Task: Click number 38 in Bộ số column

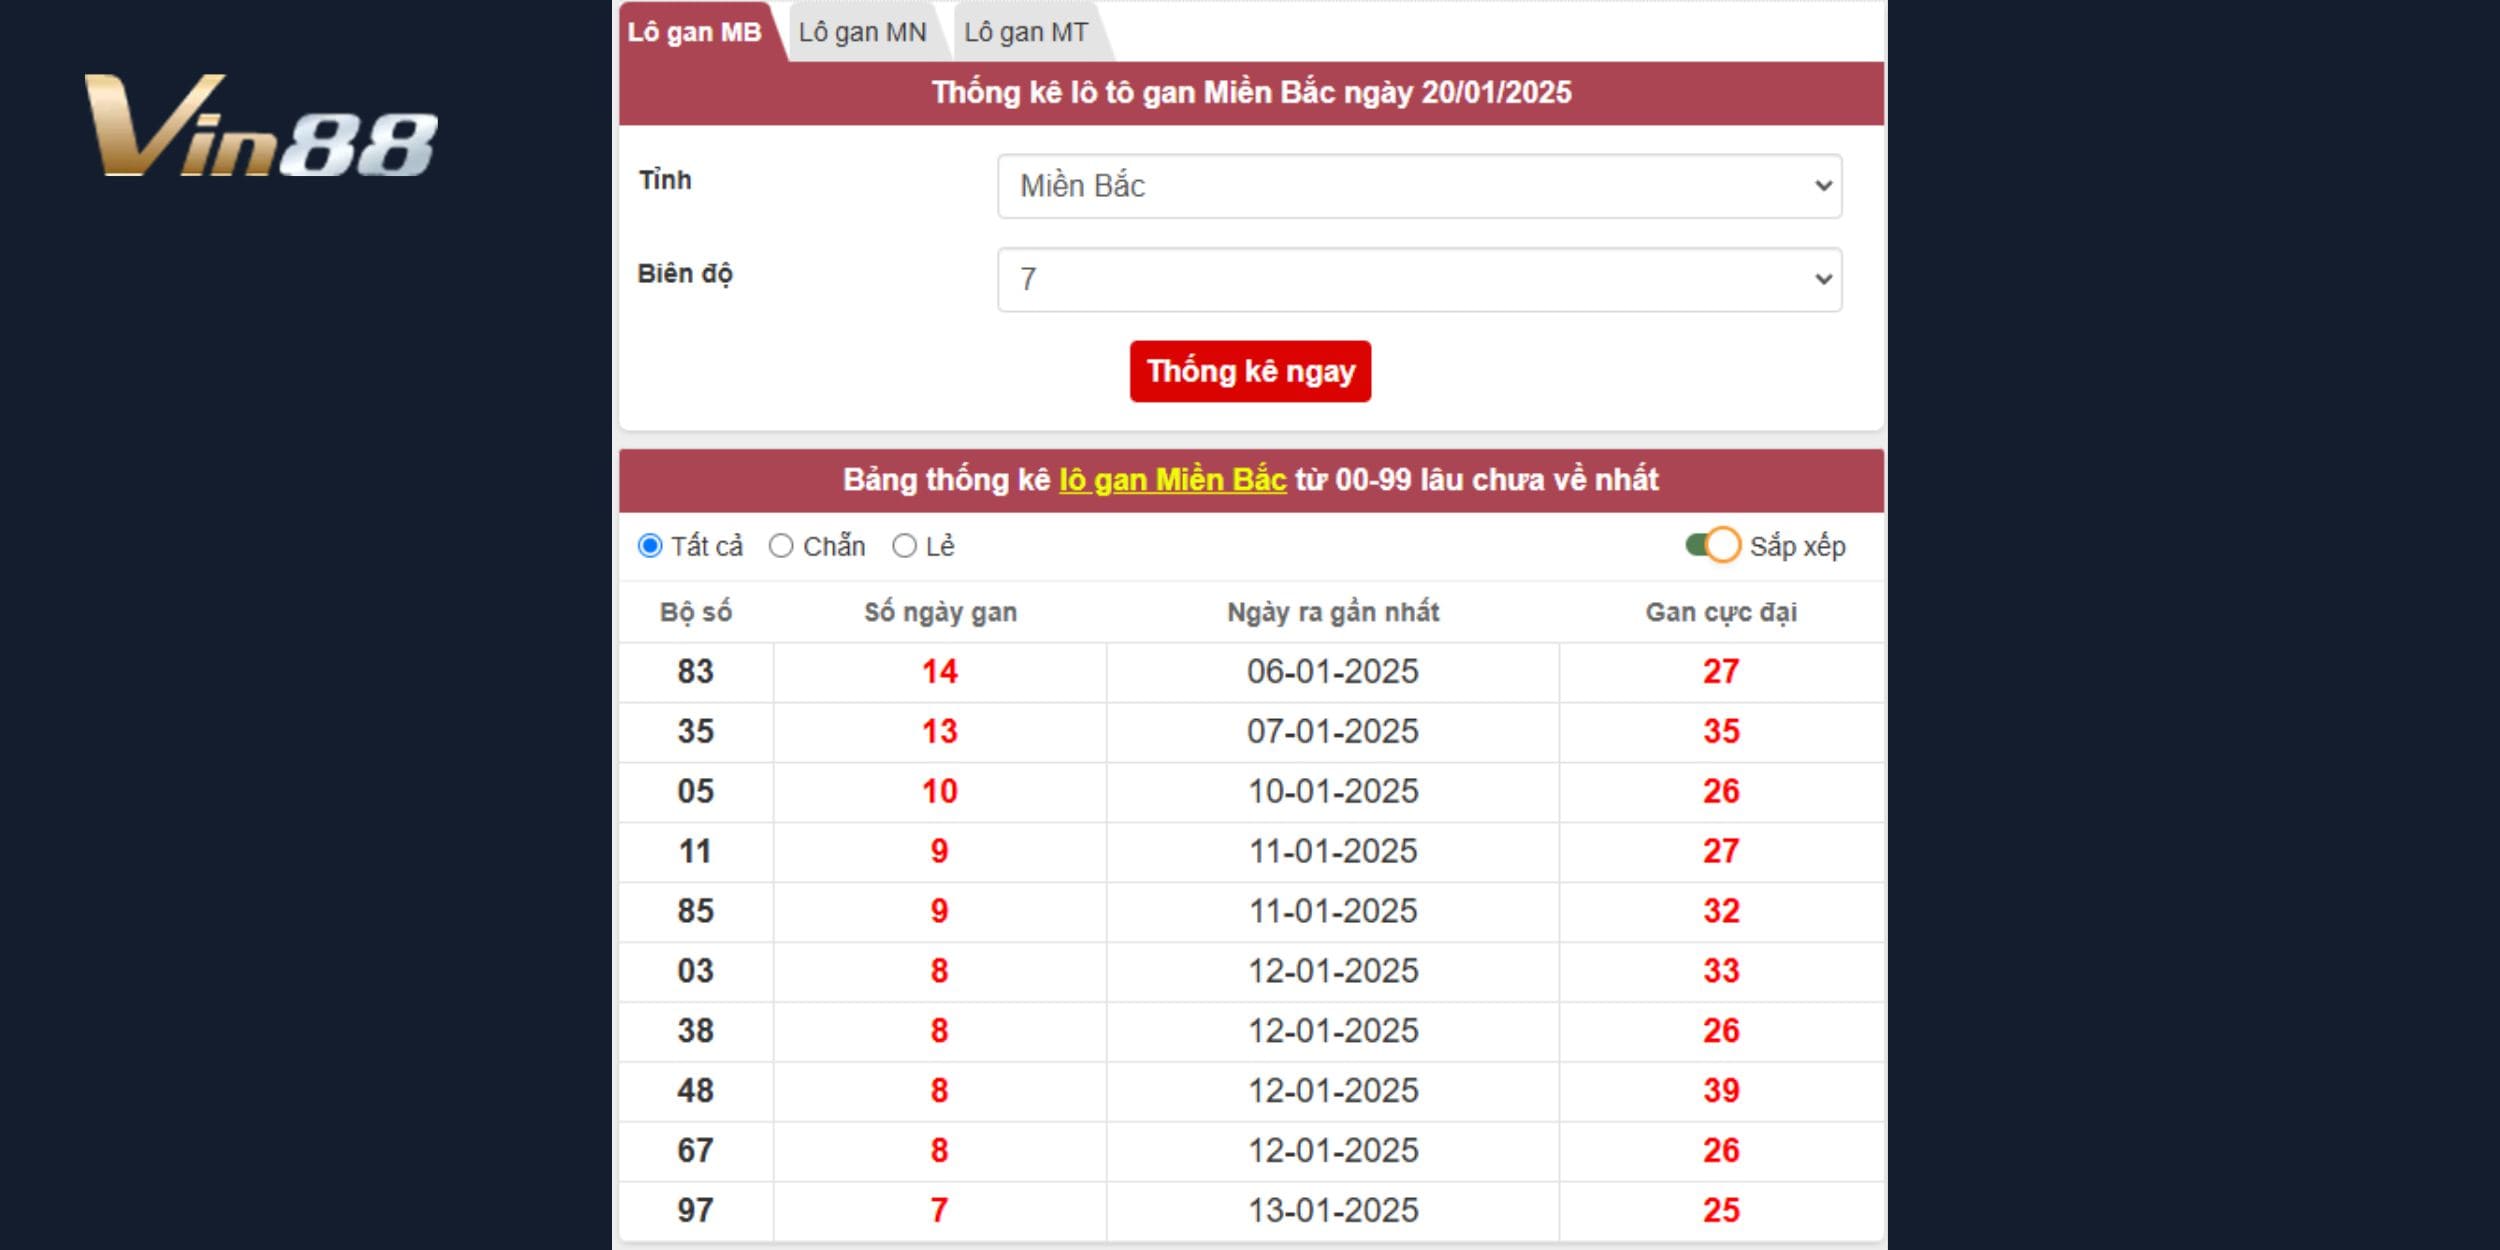Action: click(x=696, y=1031)
